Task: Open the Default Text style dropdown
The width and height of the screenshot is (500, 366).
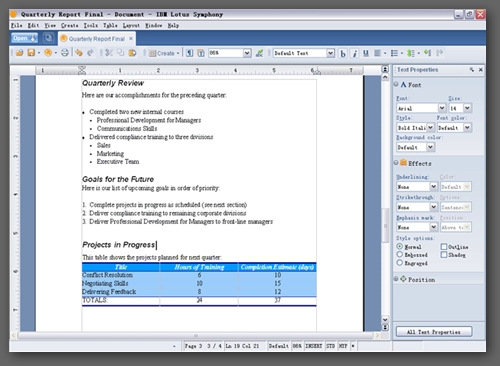Action: pyautogui.click(x=330, y=53)
